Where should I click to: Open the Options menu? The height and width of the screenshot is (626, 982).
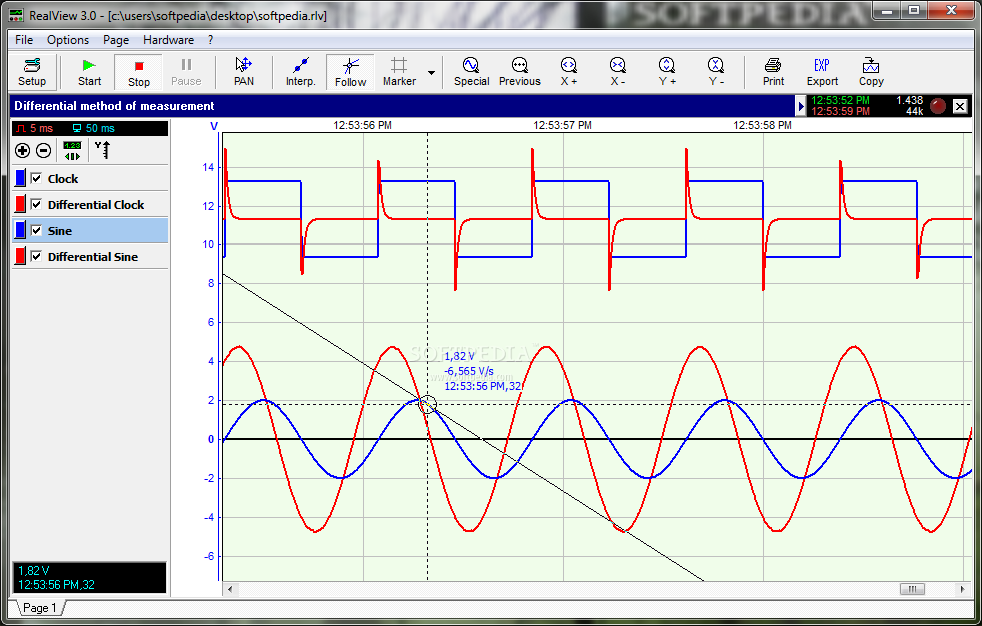pyautogui.click(x=68, y=40)
